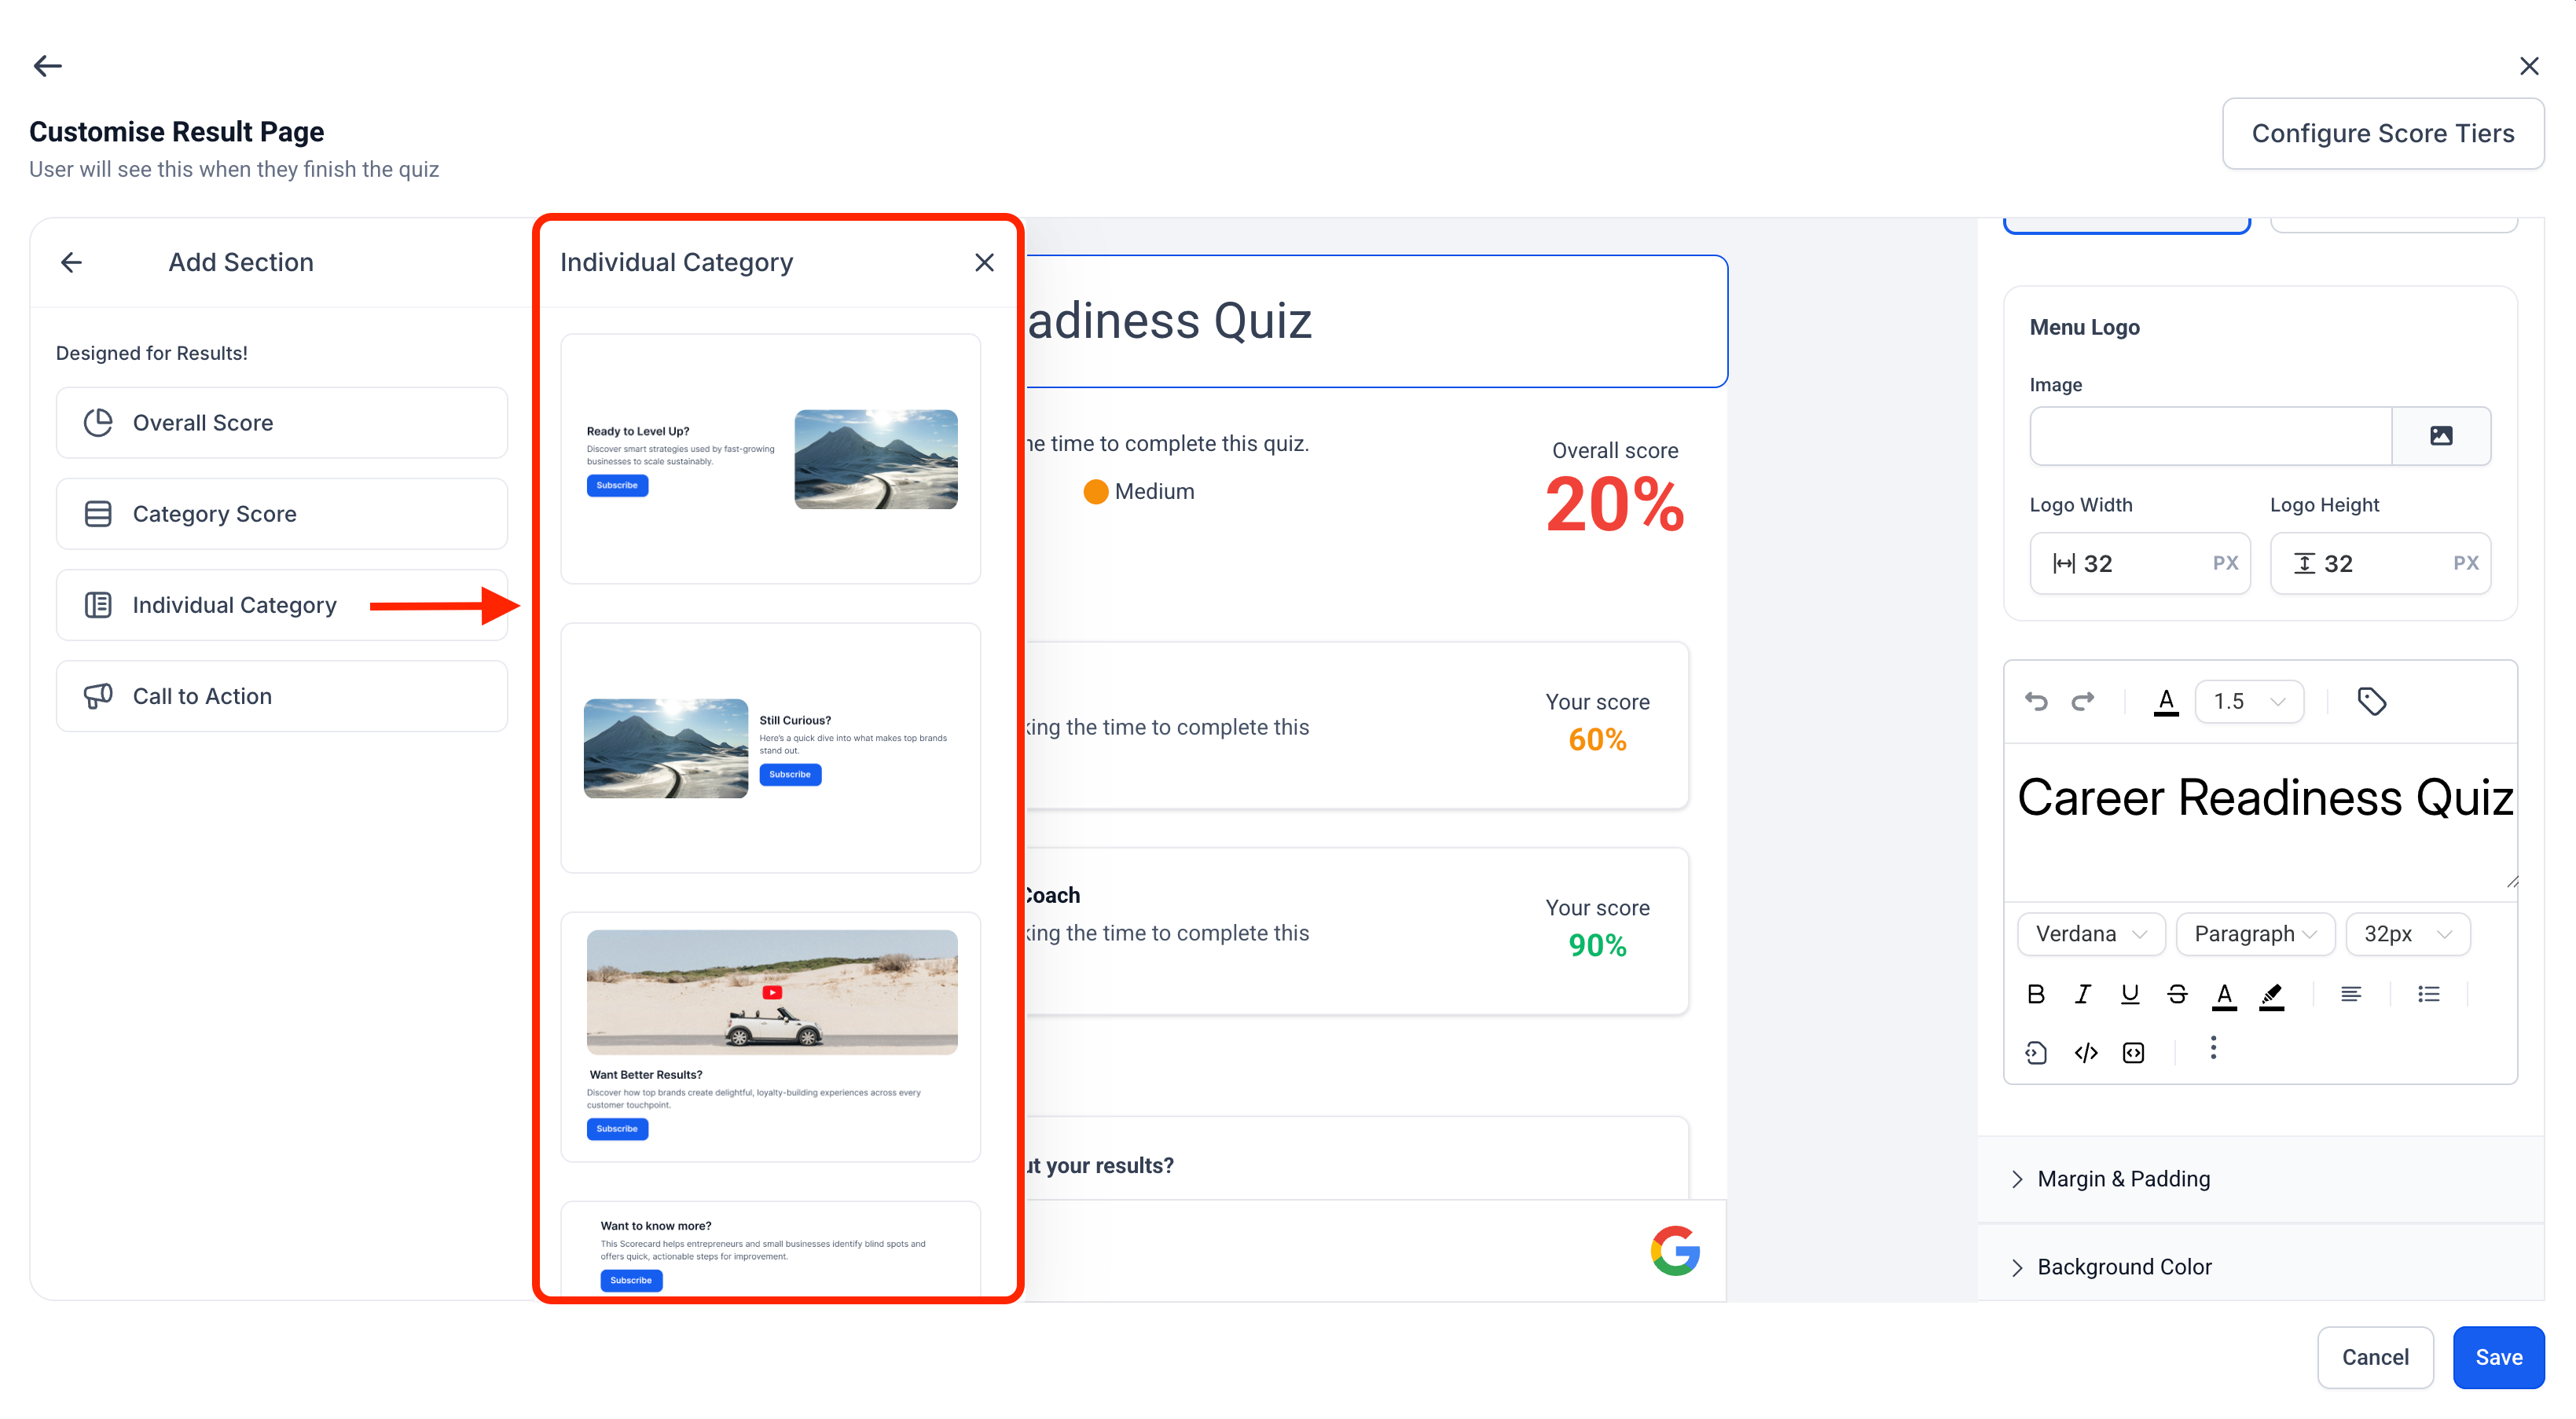Apply Strikethrough to the text
This screenshot has height=1419, width=2576.
pyautogui.click(x=2177, y=994)
